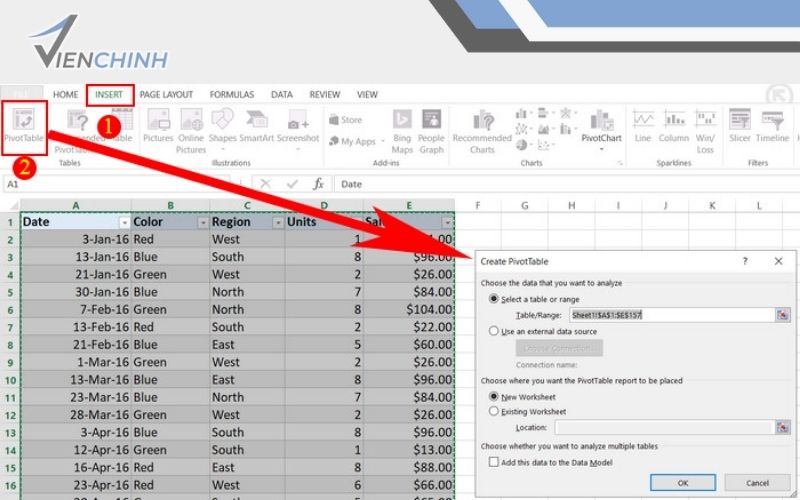The width and height of the screenshot is (800, 500).
Task: Close the Create PivotTable dialog
Action: coord(779,261)
